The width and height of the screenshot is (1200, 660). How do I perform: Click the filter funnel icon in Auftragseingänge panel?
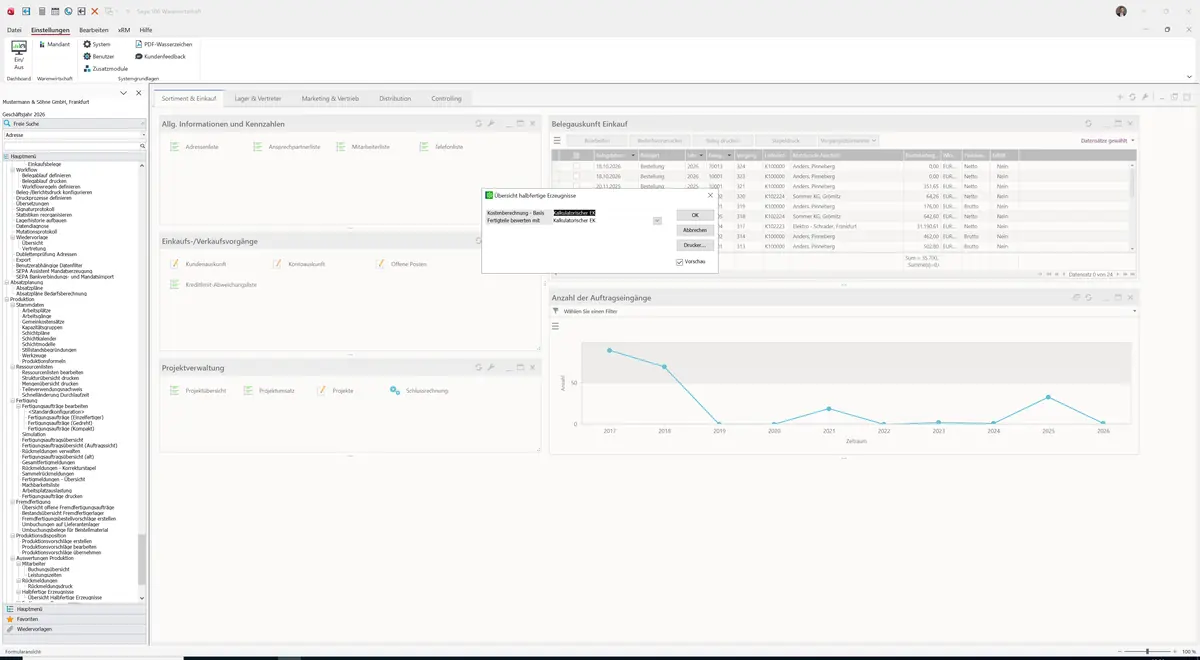click(556, 311)
